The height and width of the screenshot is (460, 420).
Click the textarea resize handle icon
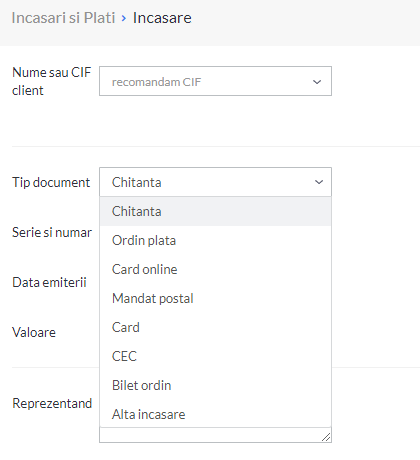[x=326, y=437]
